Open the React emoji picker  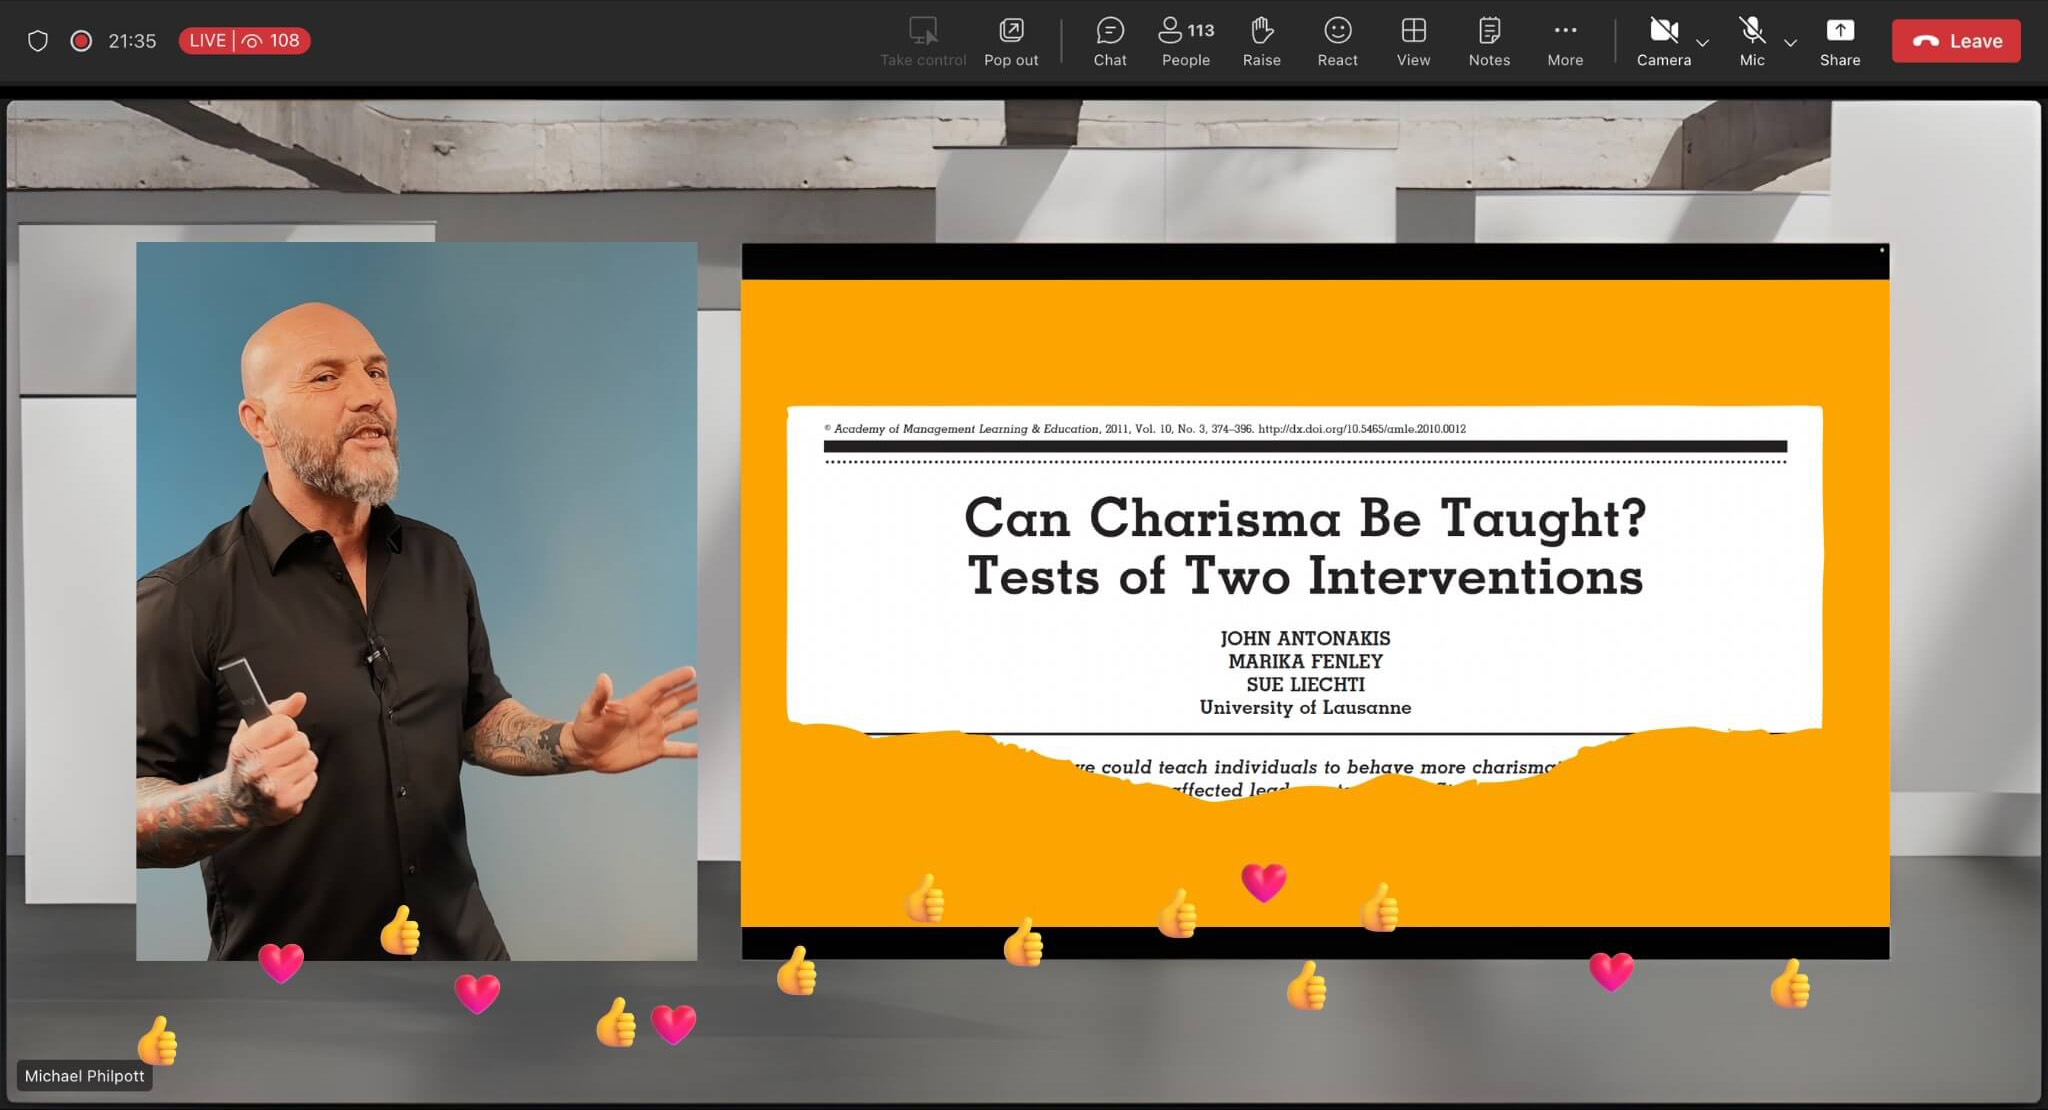tap(1337, 41)
